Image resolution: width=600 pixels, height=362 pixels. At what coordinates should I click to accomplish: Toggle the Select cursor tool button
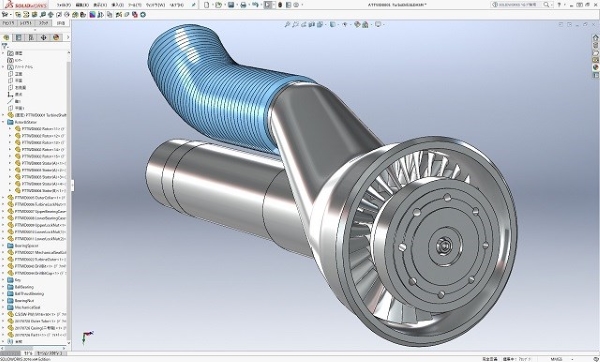tap(268, 5)
